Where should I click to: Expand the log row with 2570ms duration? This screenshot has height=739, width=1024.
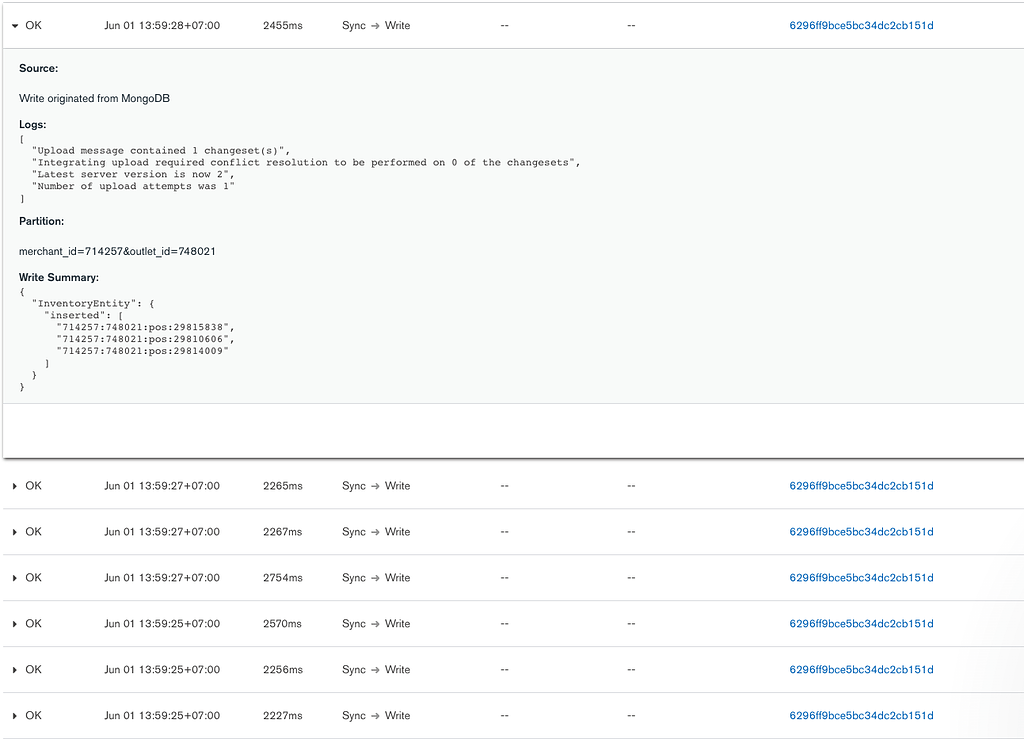point(15,624)
